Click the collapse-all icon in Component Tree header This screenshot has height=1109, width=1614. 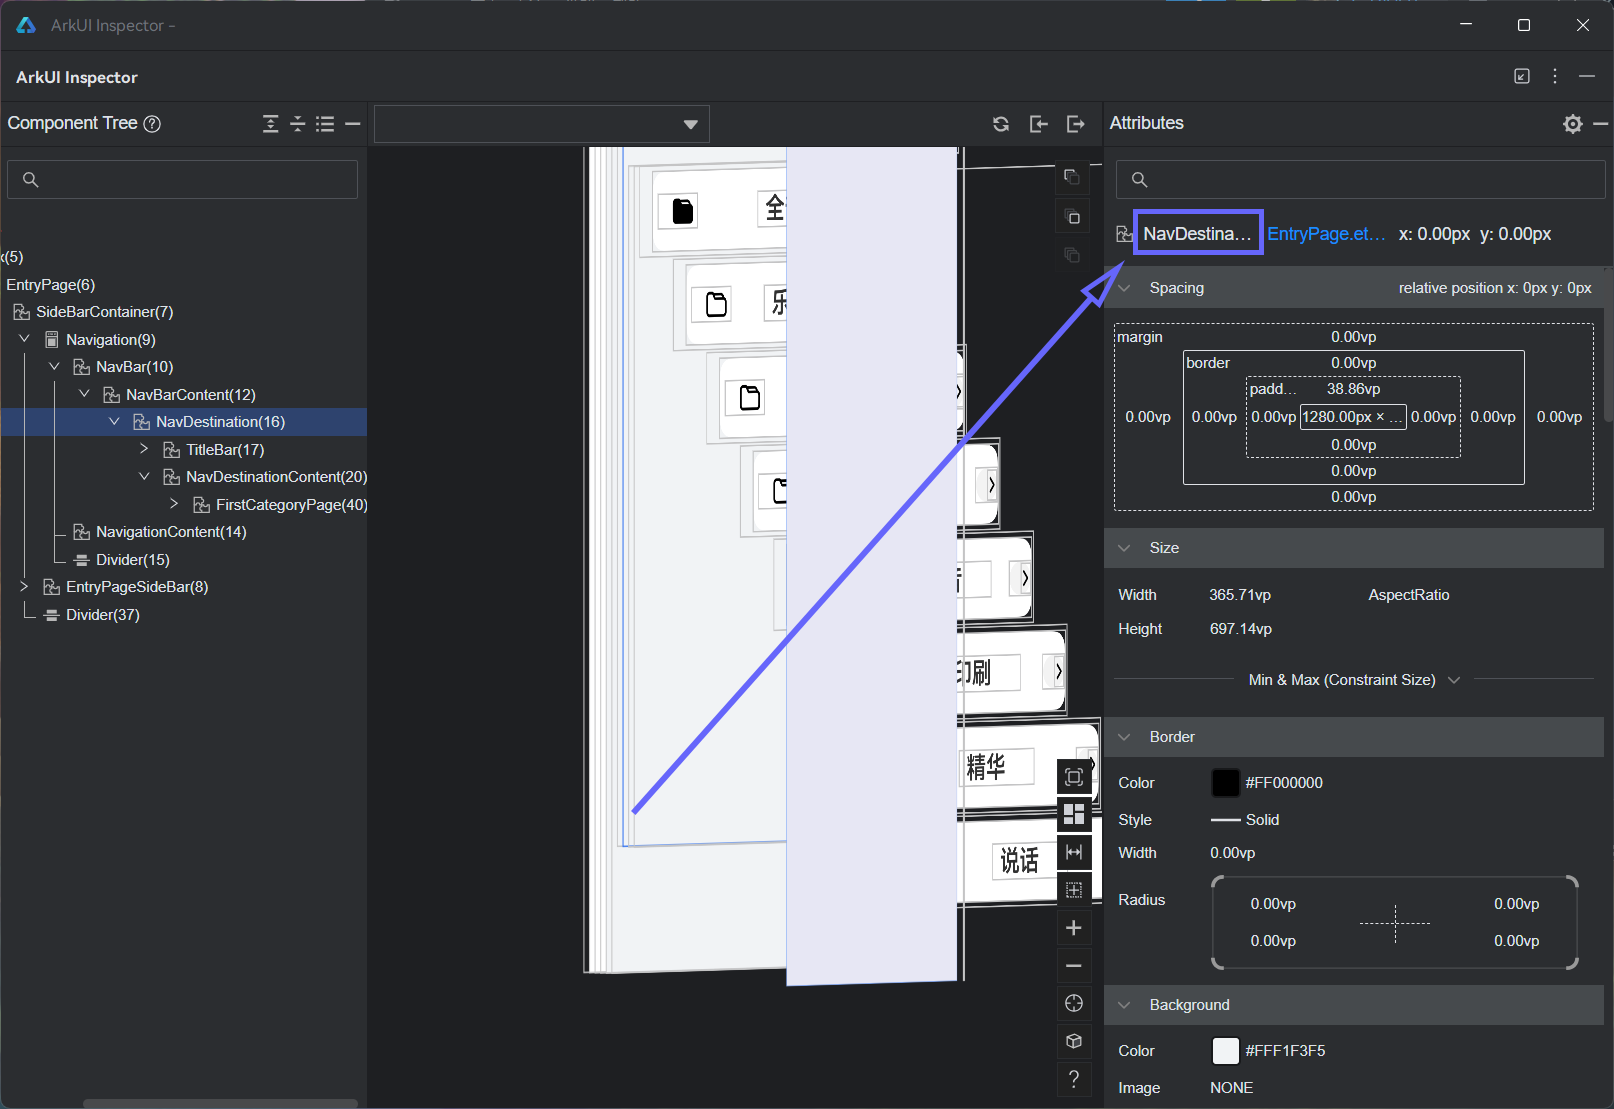point(297,124)
